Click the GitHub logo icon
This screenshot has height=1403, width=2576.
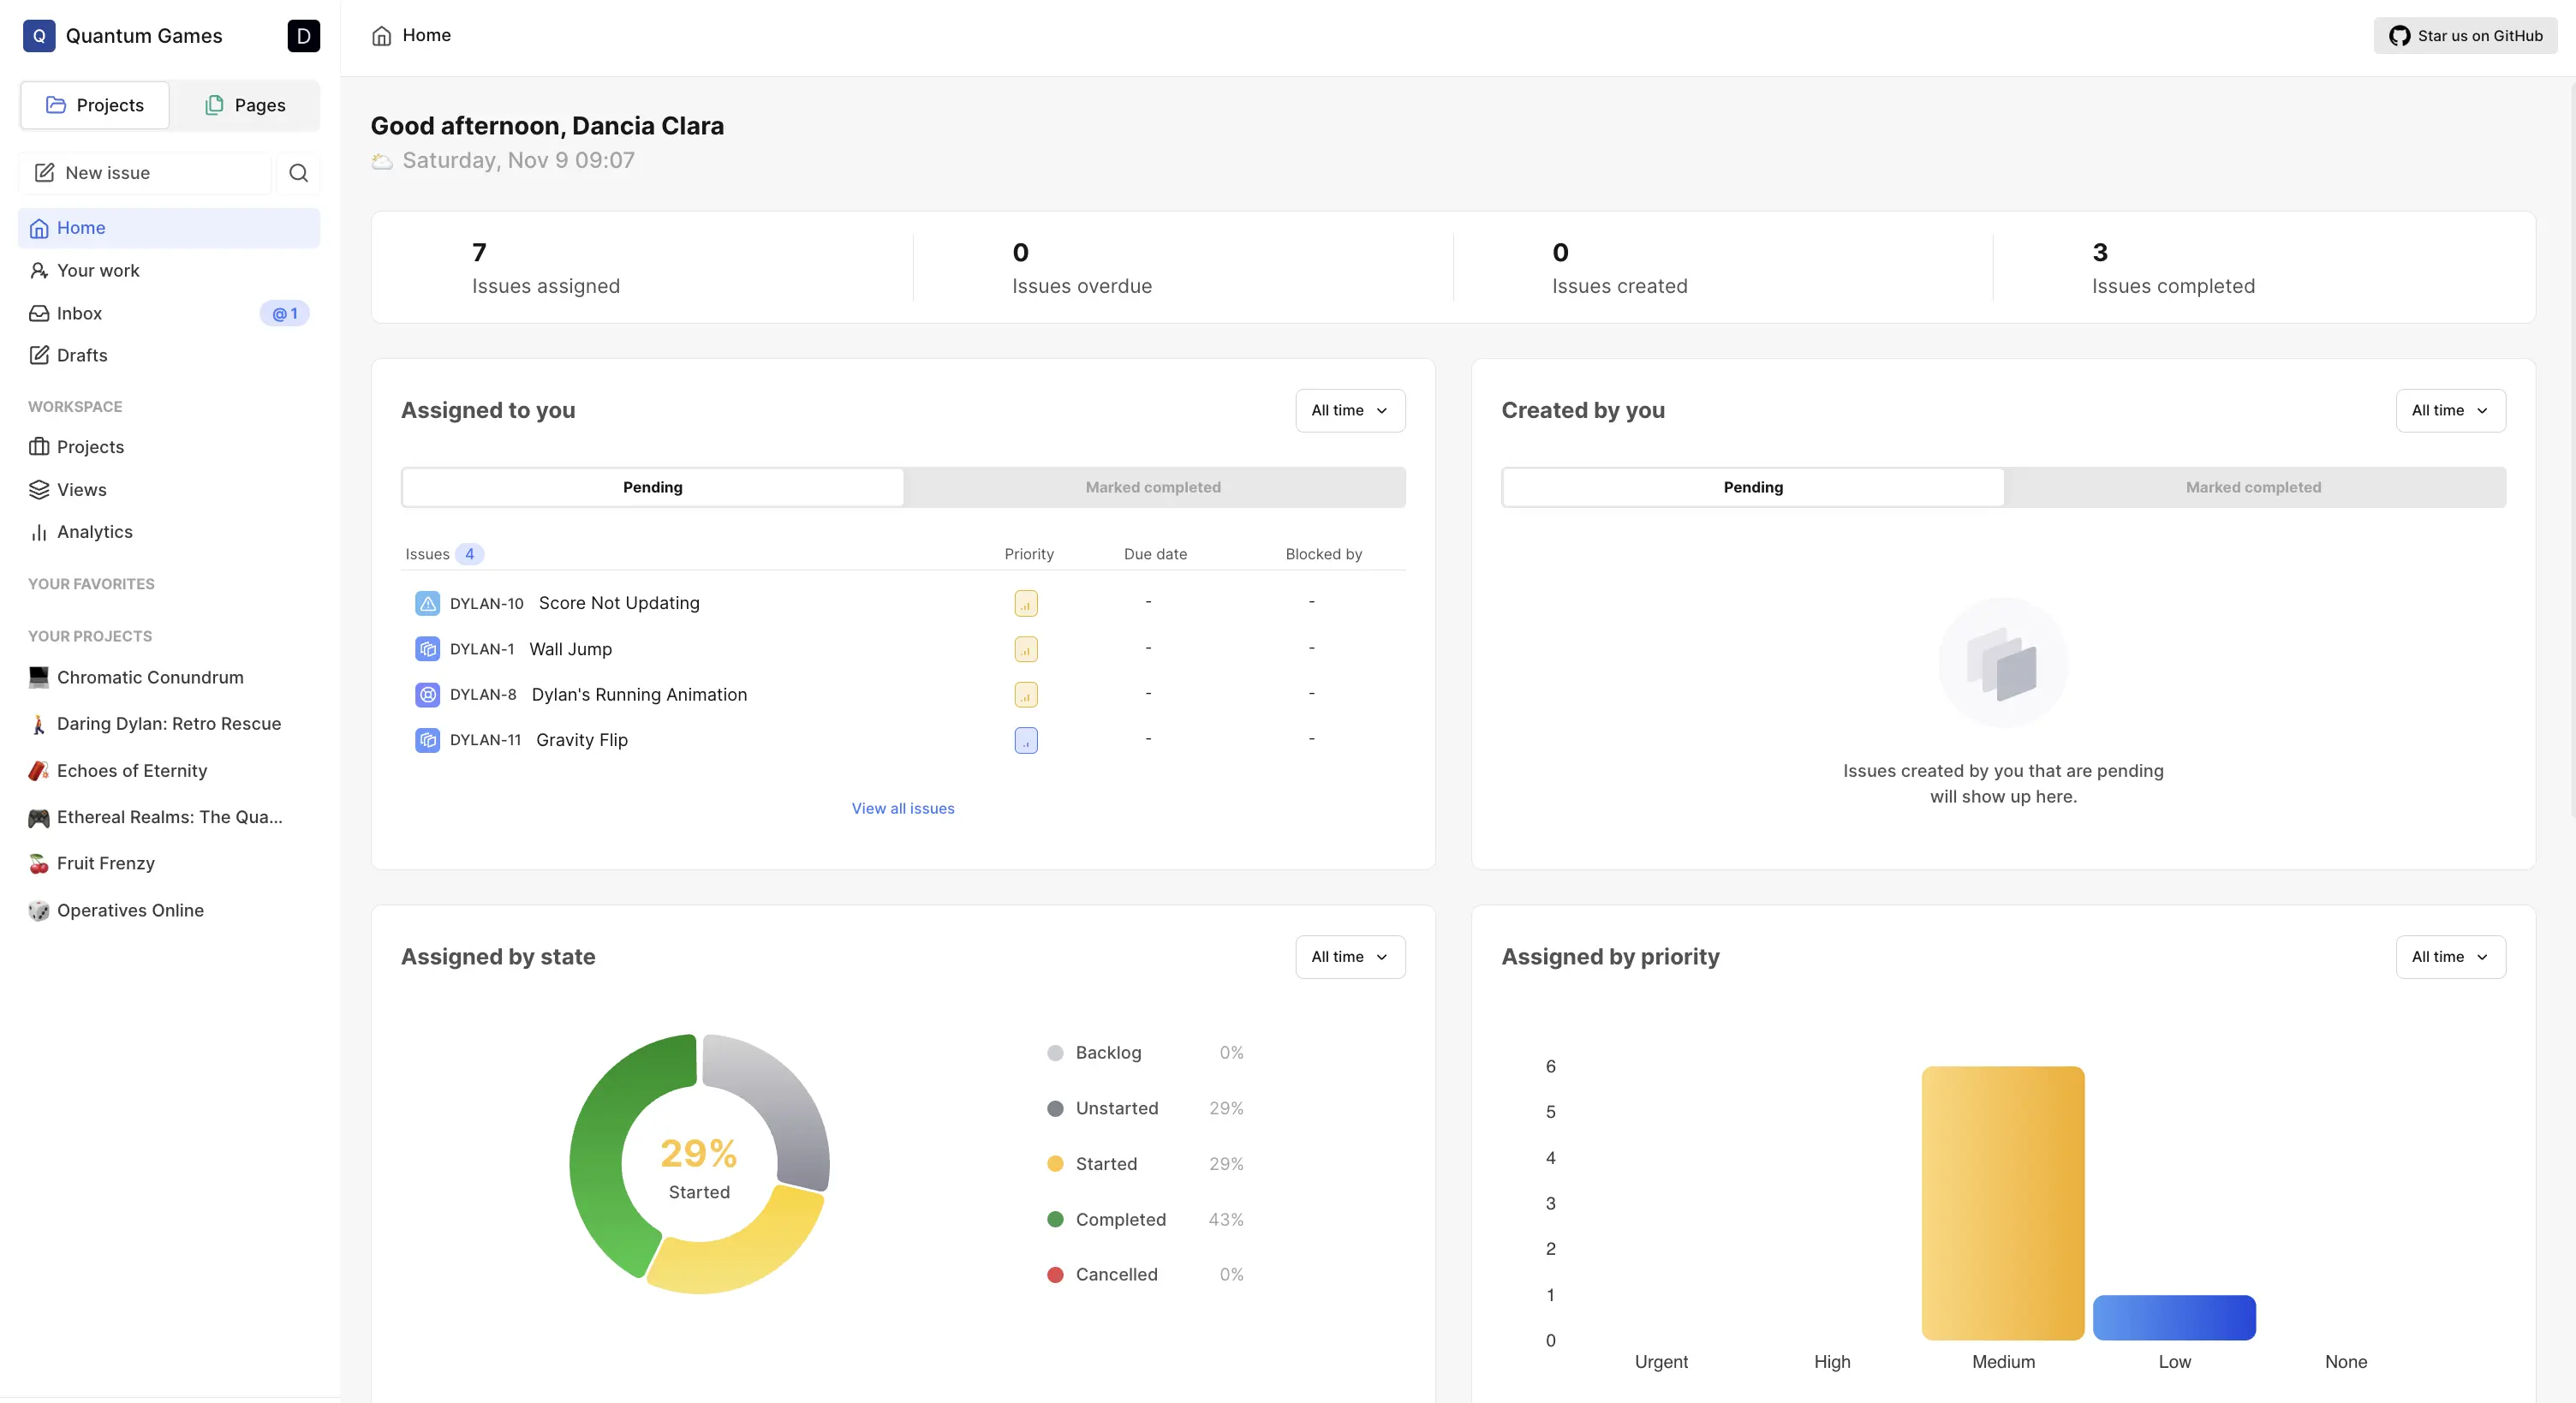click(2399, 36)
